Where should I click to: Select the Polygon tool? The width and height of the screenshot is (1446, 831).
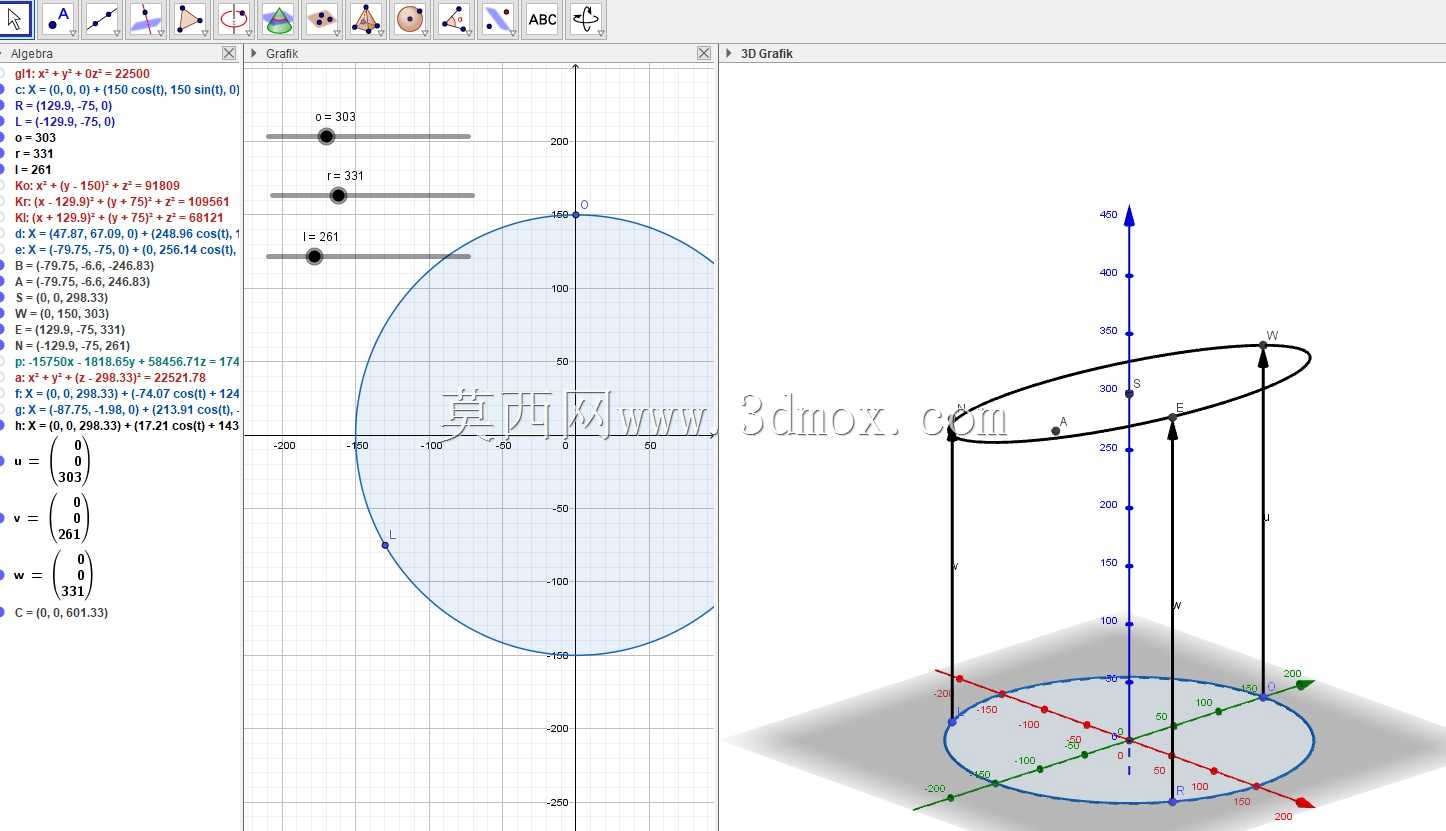[191, 19]
